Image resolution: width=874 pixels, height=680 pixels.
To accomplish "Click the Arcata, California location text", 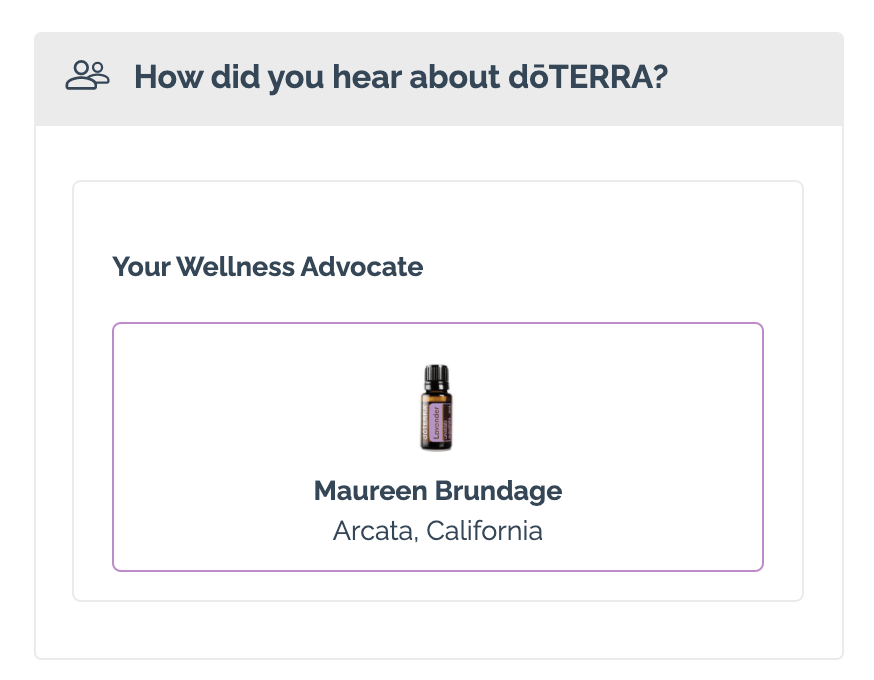I will click(438, 531).
